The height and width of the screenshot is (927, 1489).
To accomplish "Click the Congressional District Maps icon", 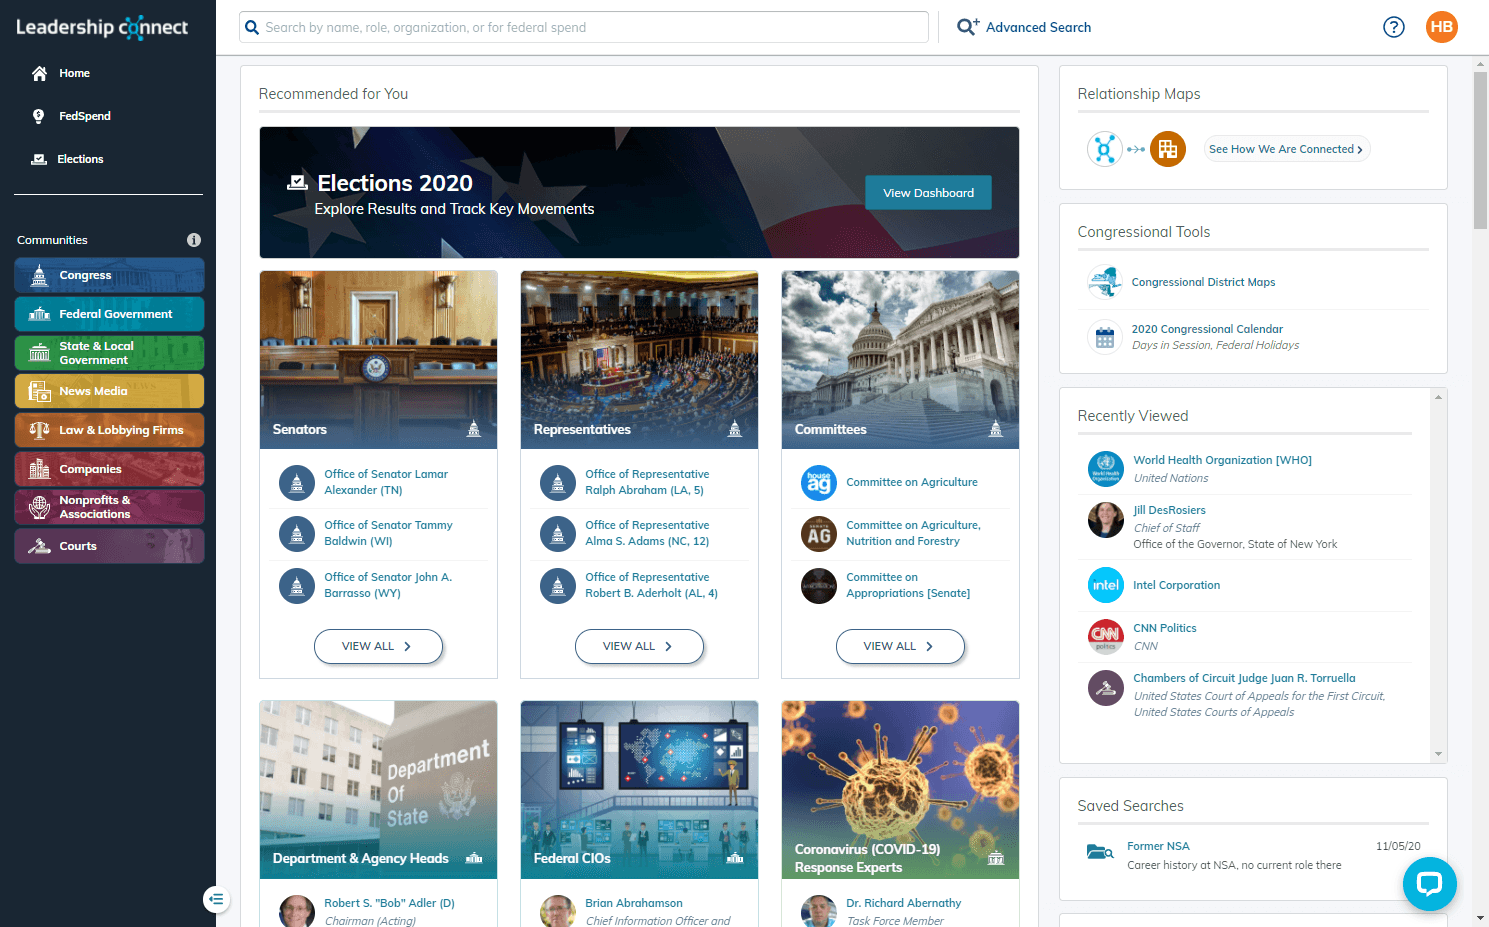I will (x=1105, y=282).
